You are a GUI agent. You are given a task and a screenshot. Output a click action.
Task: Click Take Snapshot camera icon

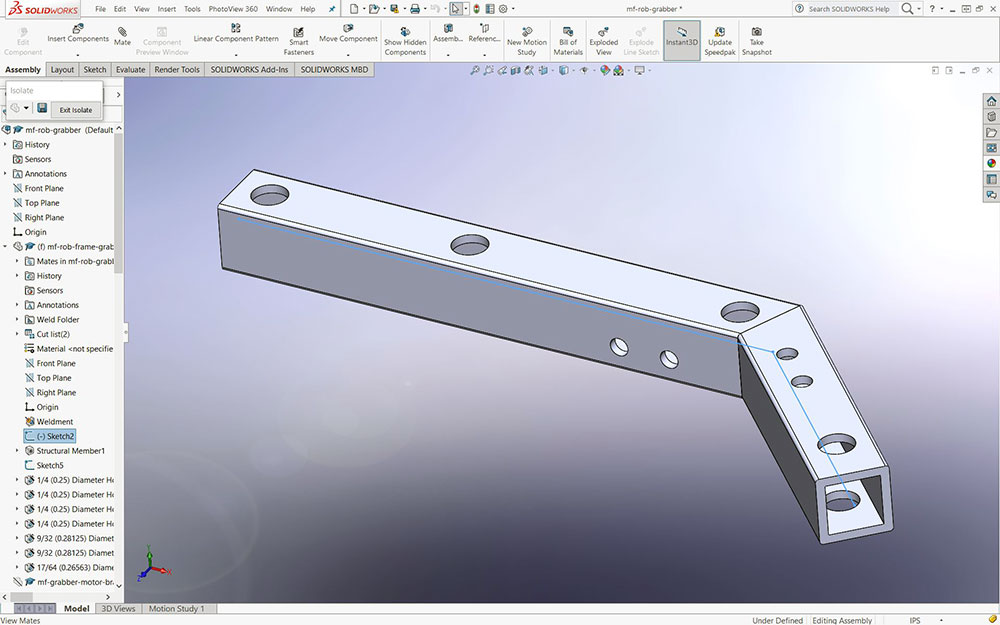pos(757,31)
